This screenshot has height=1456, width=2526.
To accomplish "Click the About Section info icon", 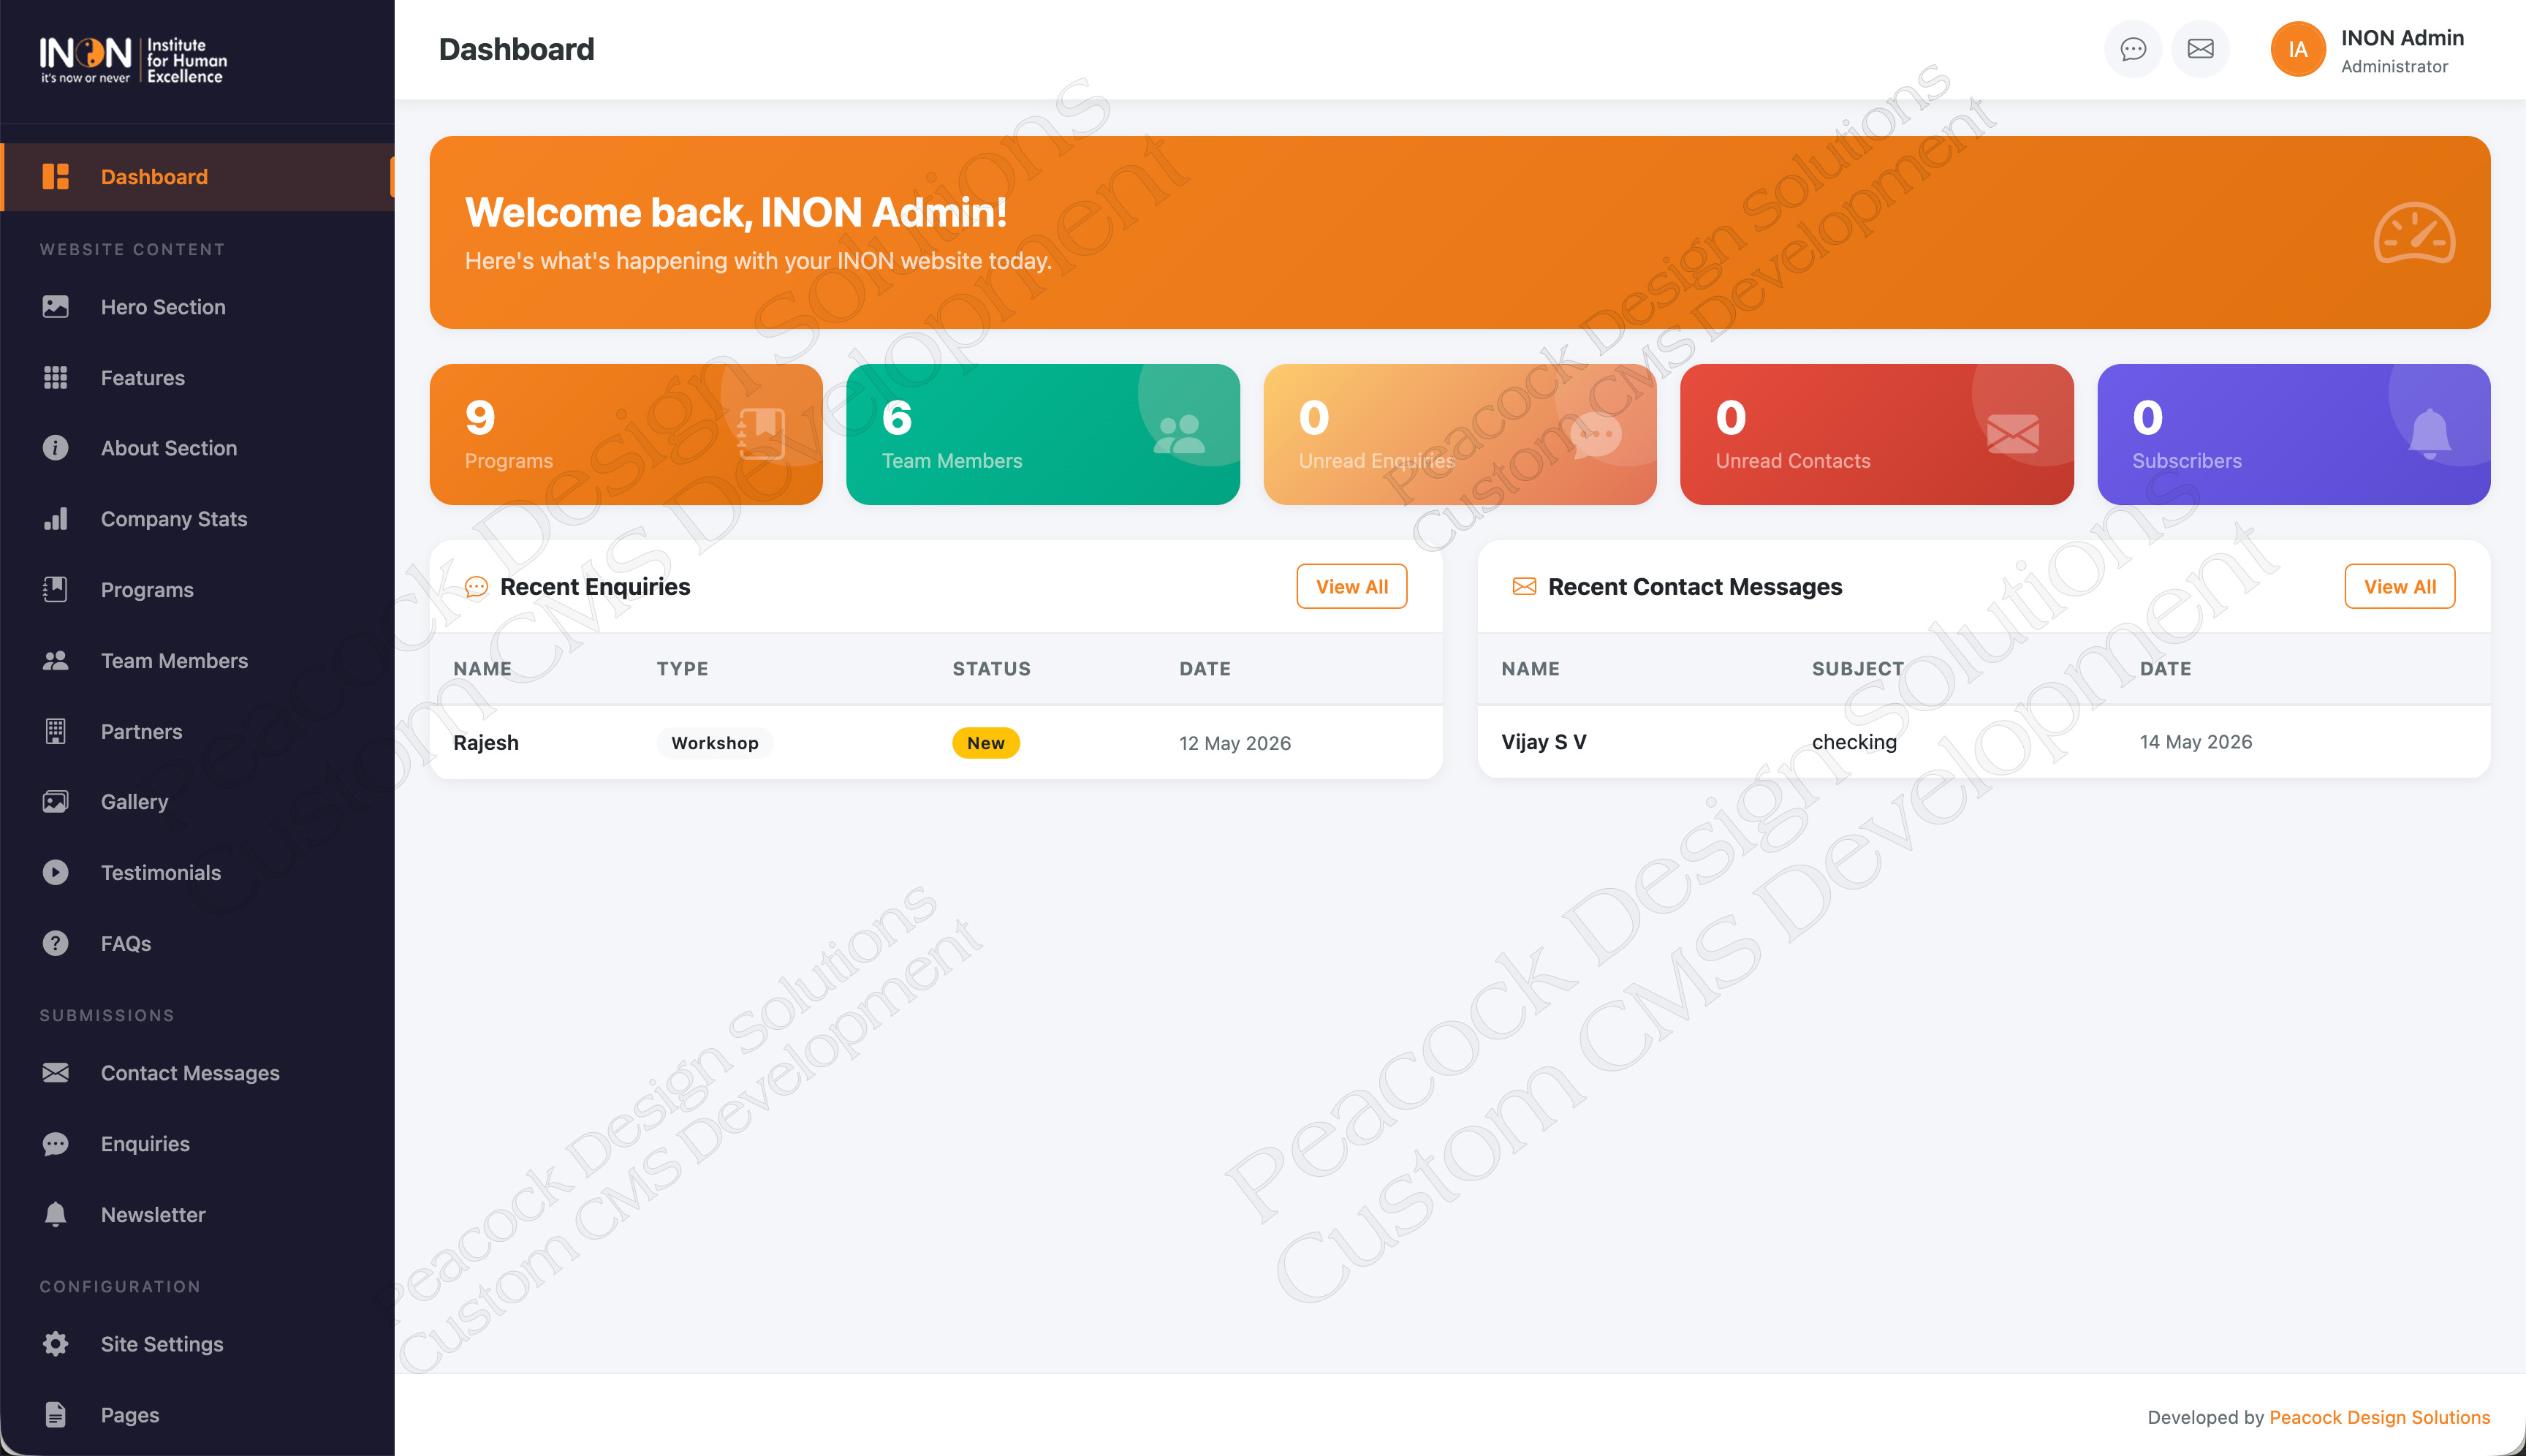I will coord(55,448).
